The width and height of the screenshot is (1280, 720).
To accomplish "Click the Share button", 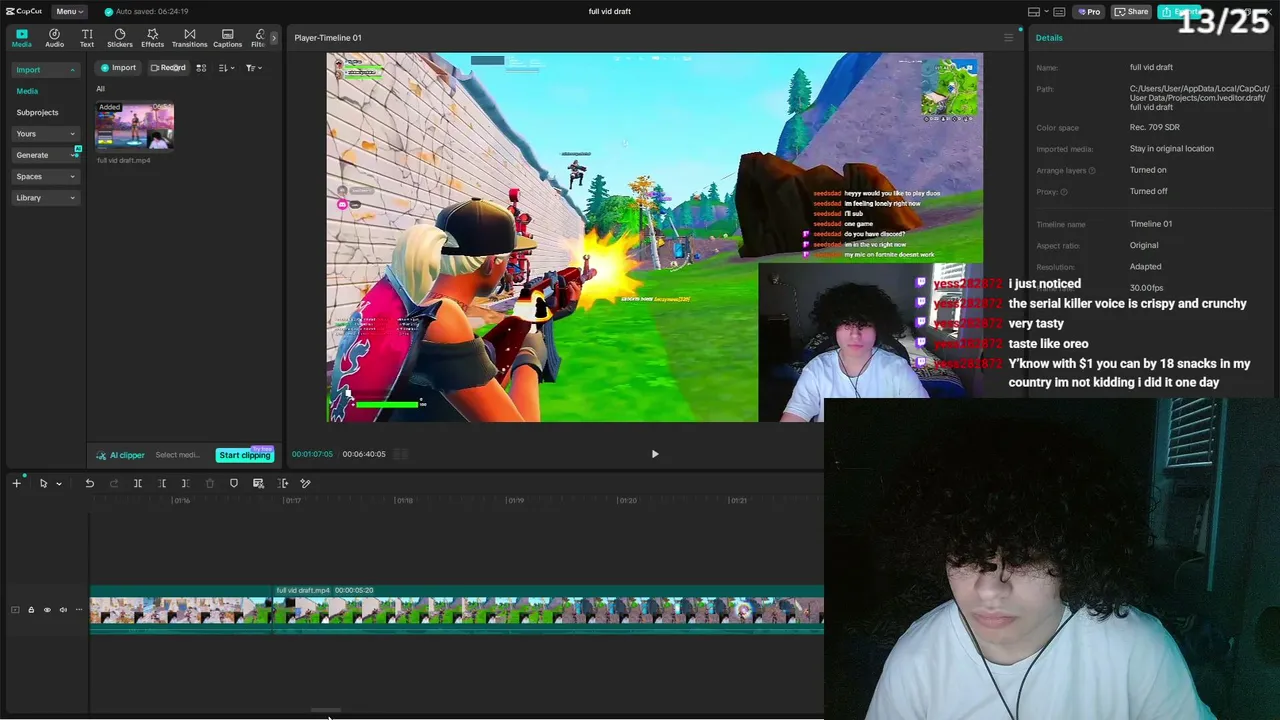I will click(x=1132, y=12).
